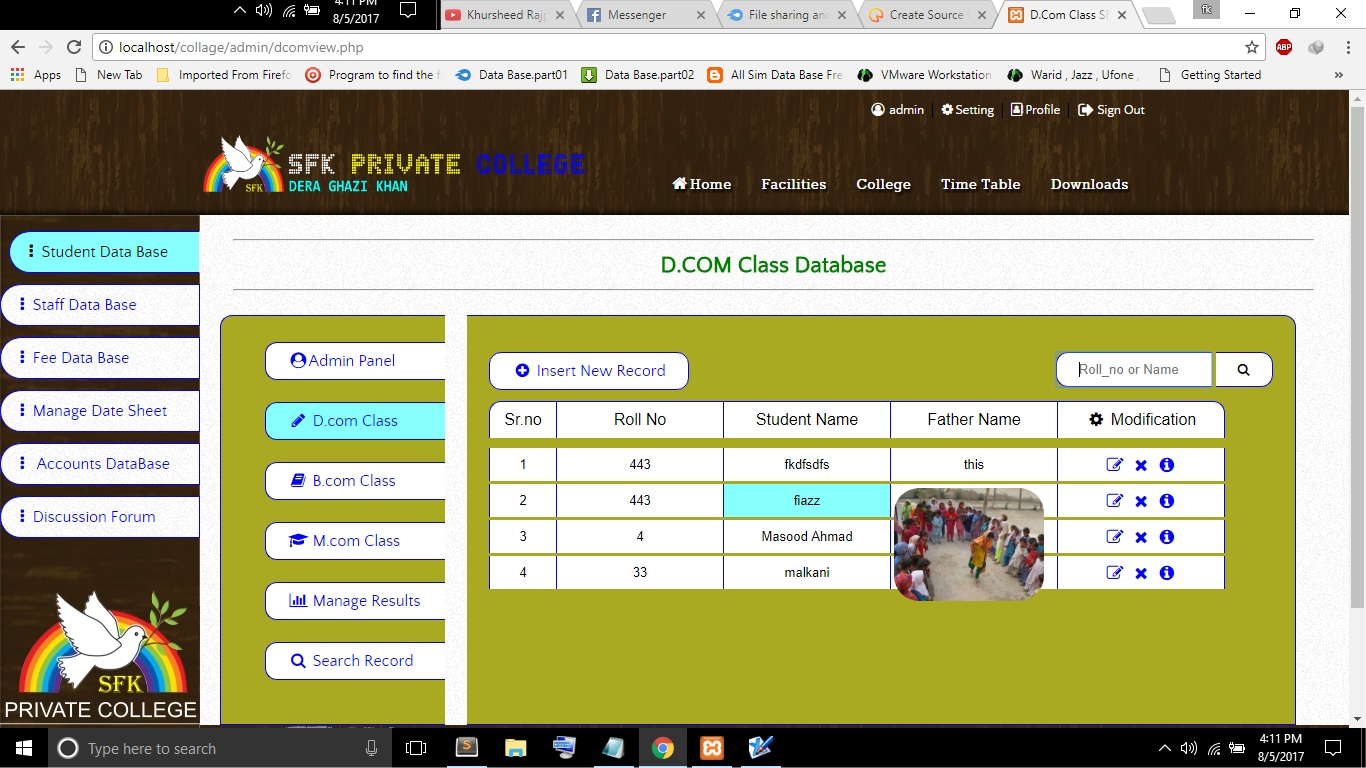Open the XAMPP icon on the taskbar
The height and width of the screenshot is (768, 1366).
click(x=711, y=747)
